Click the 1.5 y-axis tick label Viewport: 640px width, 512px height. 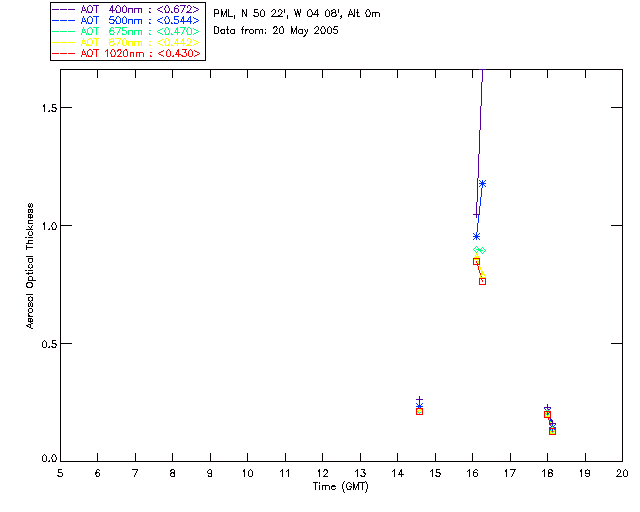point(48,108)
